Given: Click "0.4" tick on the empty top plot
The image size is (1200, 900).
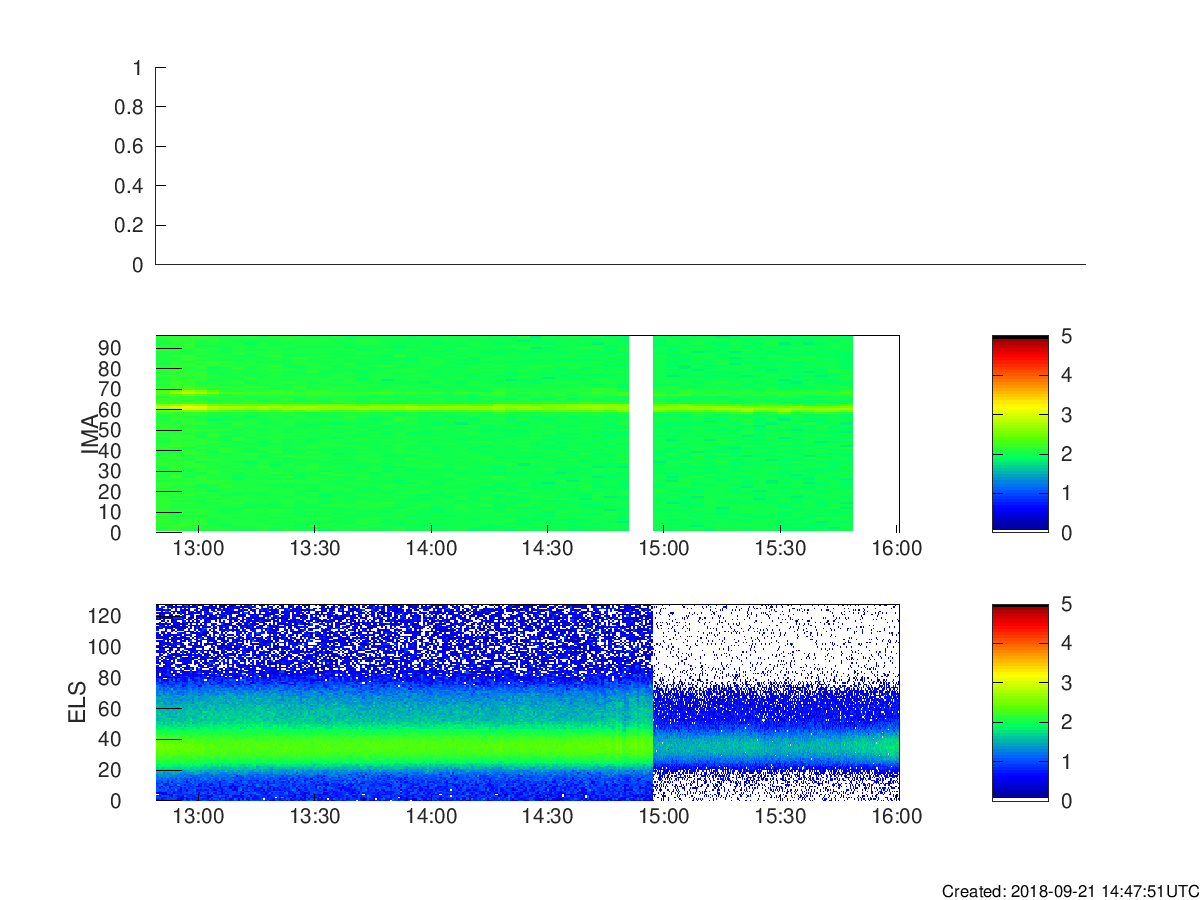Looking at the screenshot, I should click(x=131, y=186).
